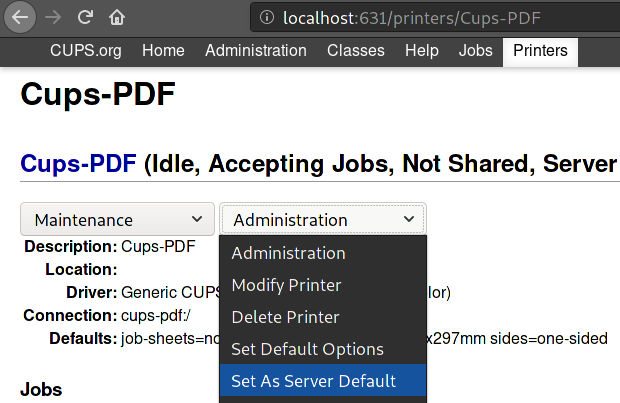Open the Administration navigation tab
The width and height of the screenshot is (620, 403).
point(256,51)
